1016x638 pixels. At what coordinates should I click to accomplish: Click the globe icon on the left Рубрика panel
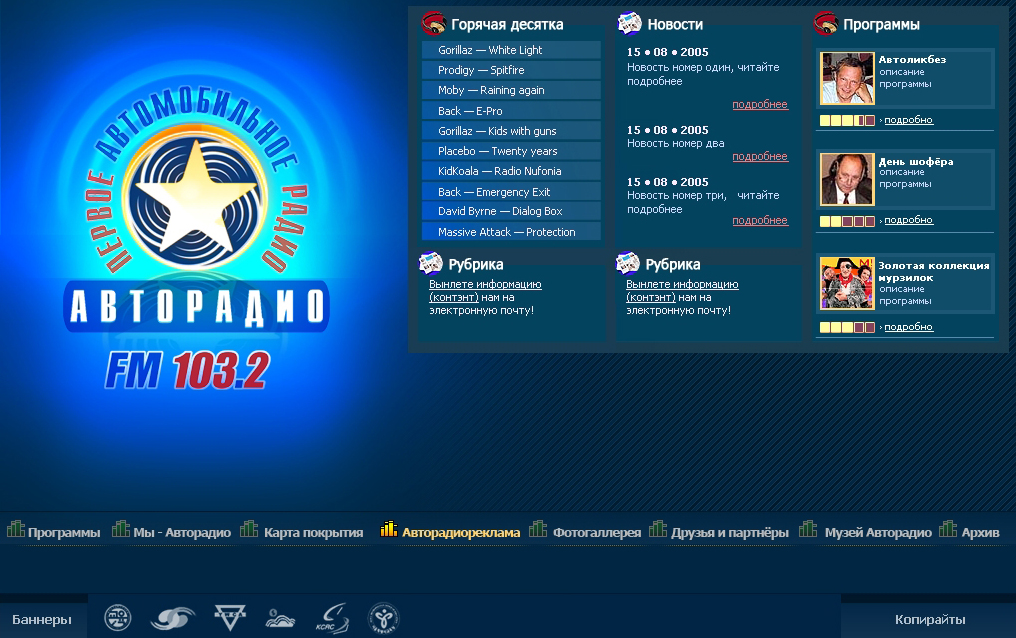[x=430, y=263]
